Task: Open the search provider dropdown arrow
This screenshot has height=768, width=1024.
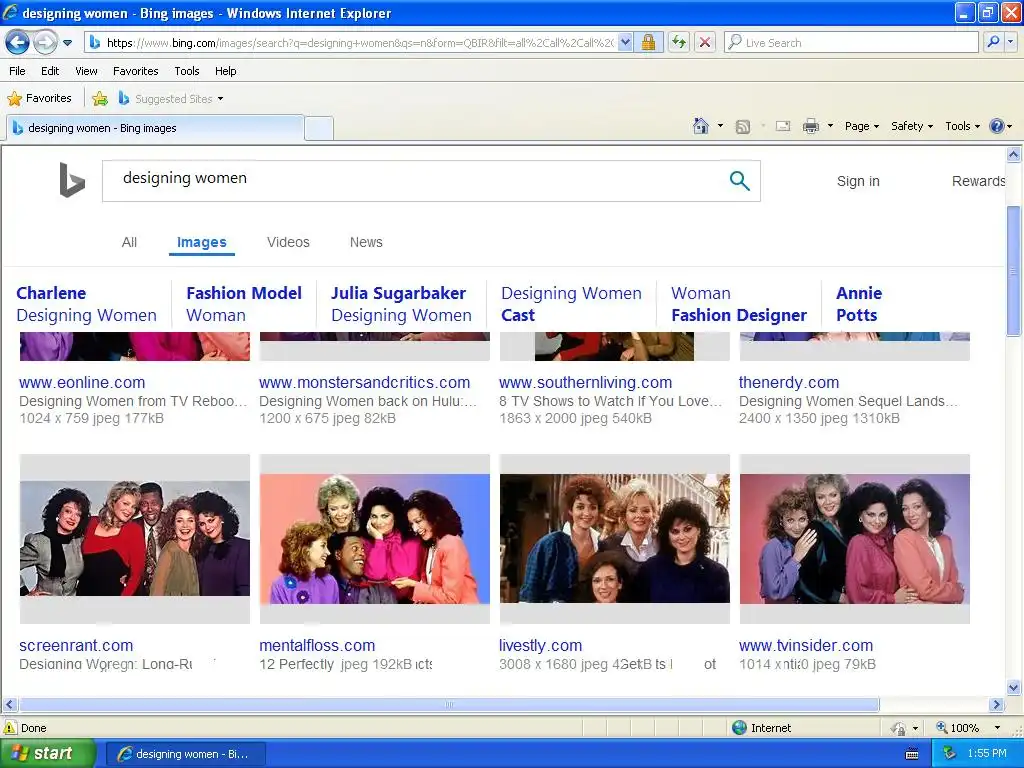Action: click(x=1011, y=42)
